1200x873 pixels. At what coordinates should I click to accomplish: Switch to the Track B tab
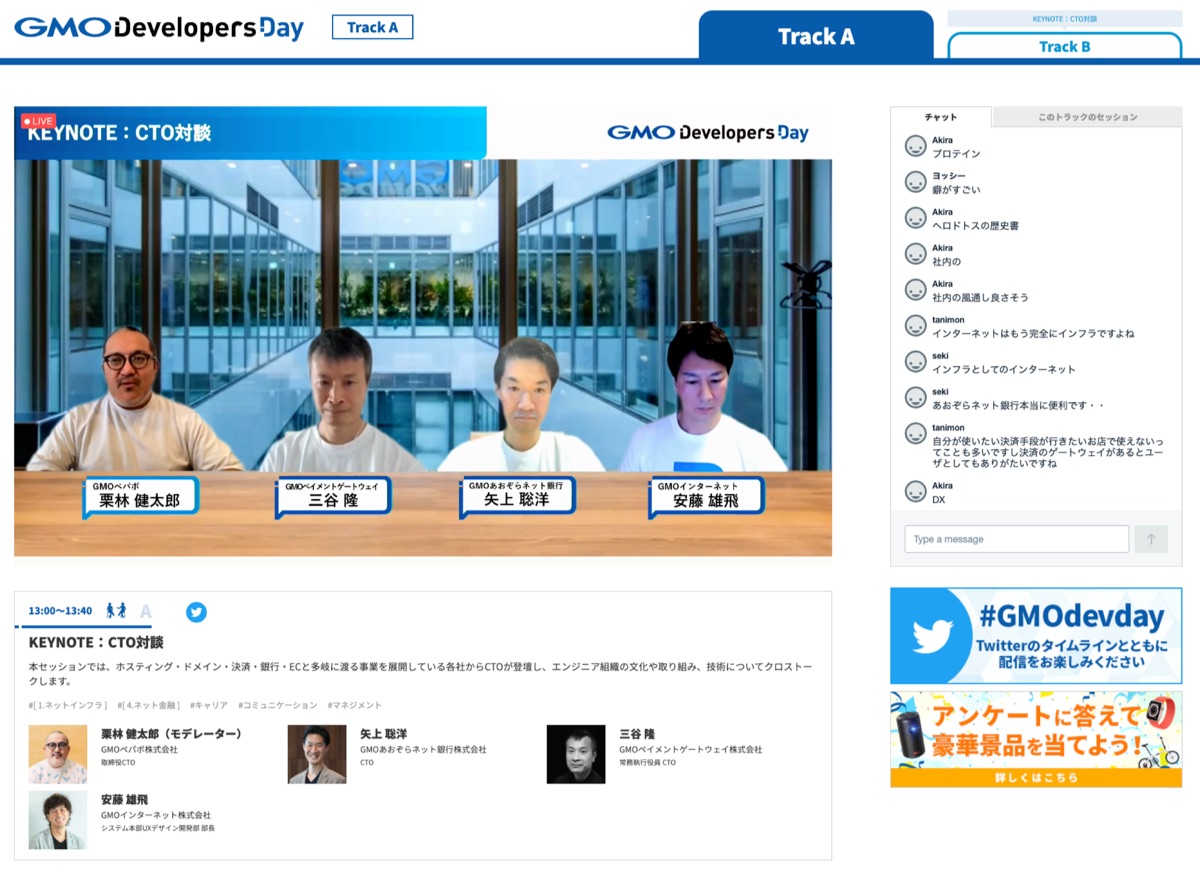[1064, 46]
